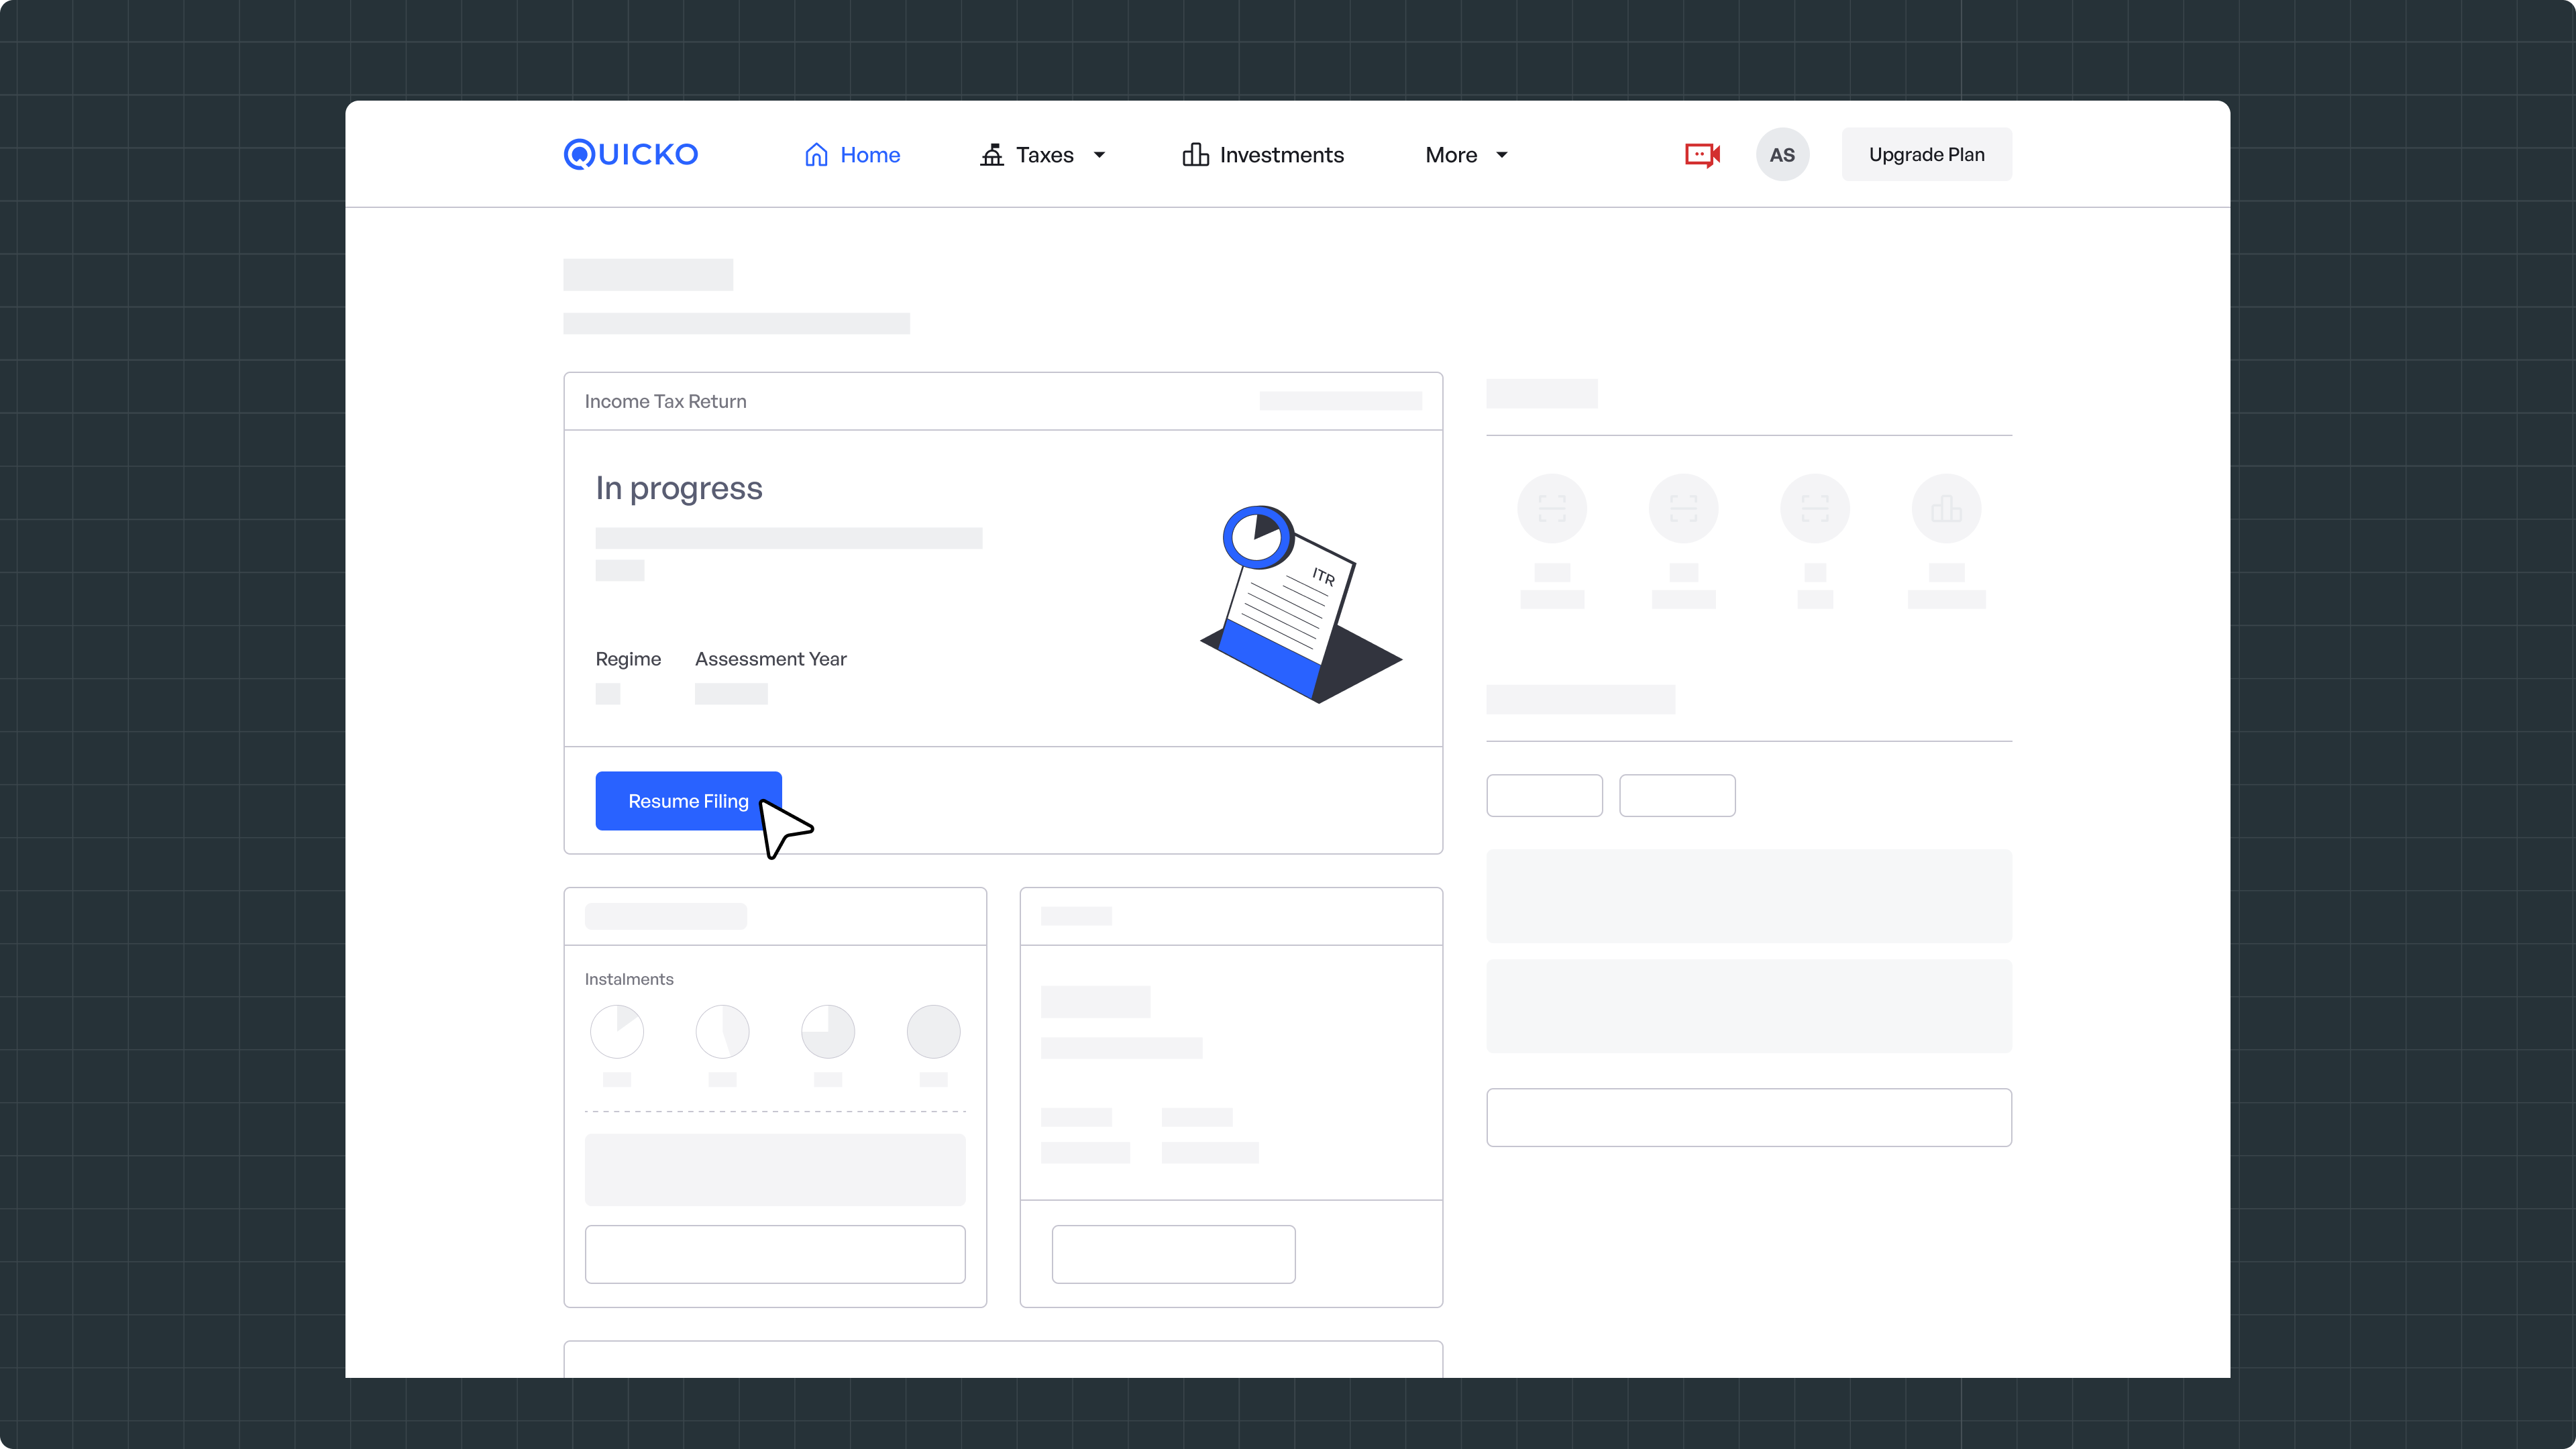Click the wide outlined button under Instalments
This screenshot has height=1449, width=2576.
point(775,1254)
